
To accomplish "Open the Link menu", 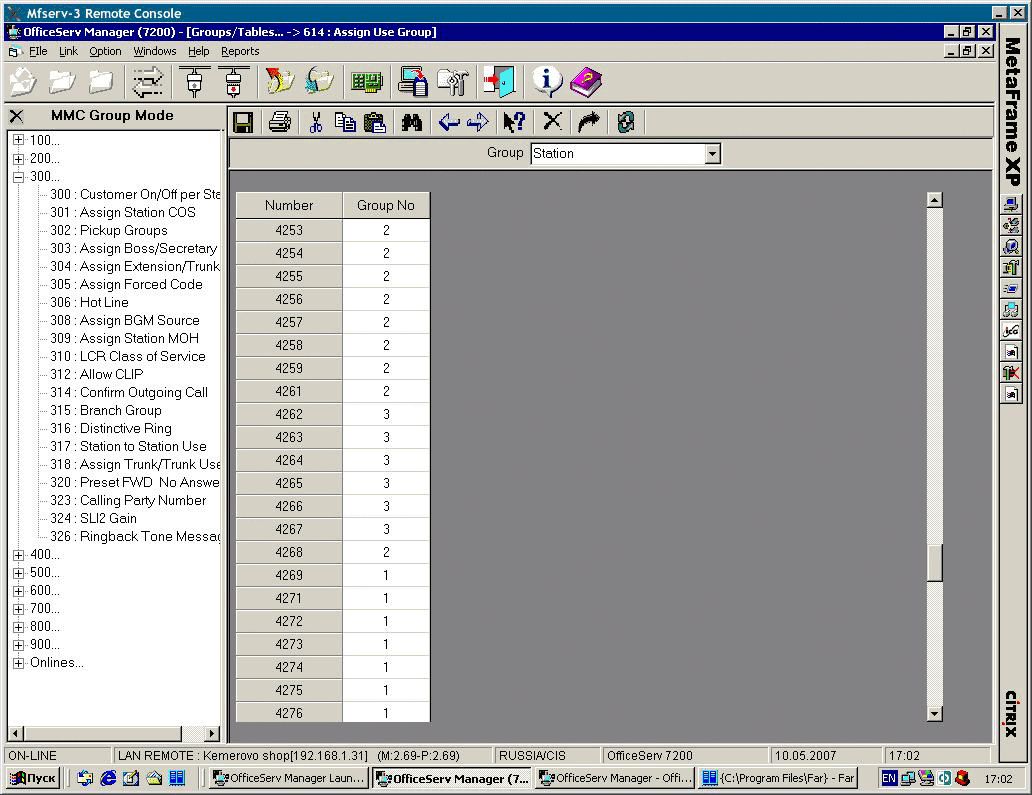I will (x=68, y=51).
